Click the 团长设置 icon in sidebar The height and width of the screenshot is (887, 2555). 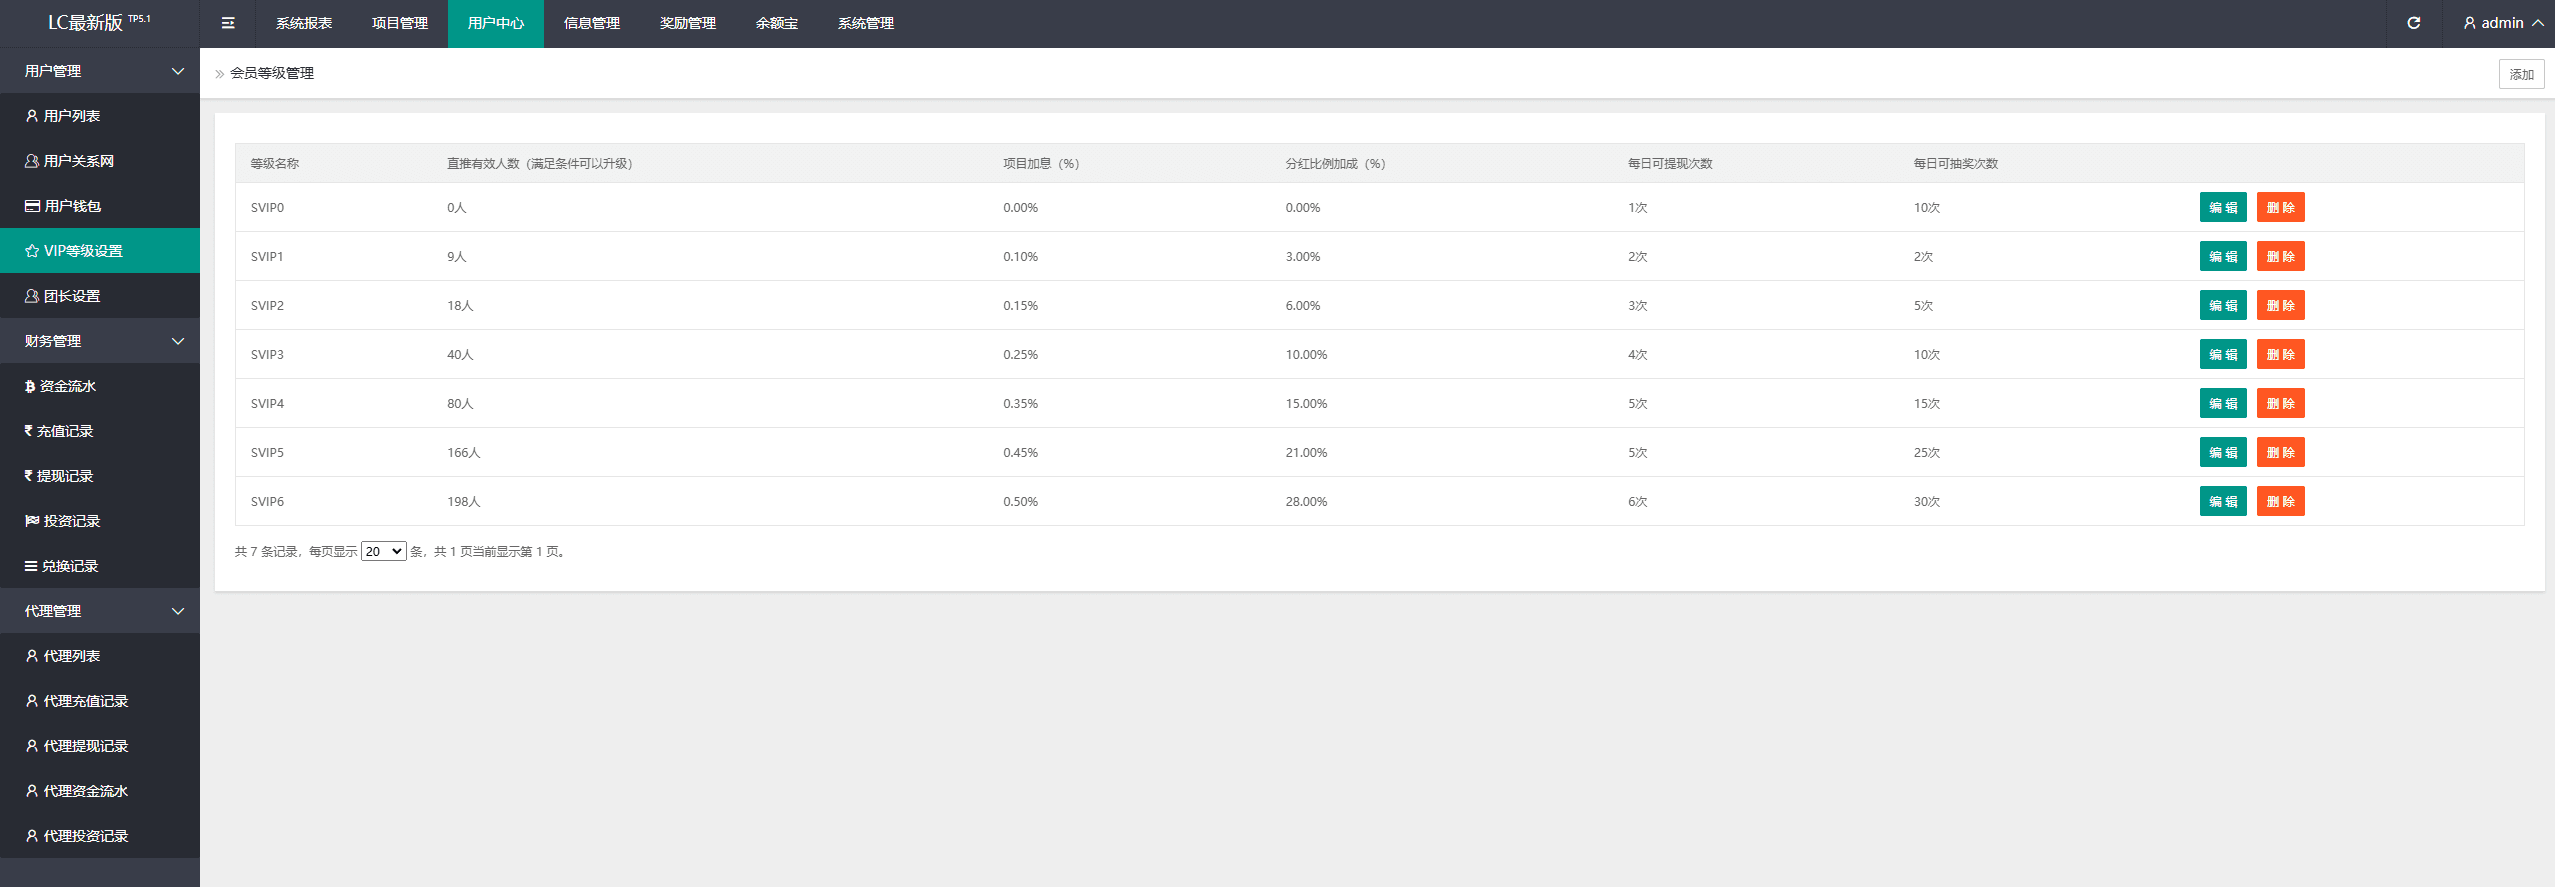pos(32,296)
